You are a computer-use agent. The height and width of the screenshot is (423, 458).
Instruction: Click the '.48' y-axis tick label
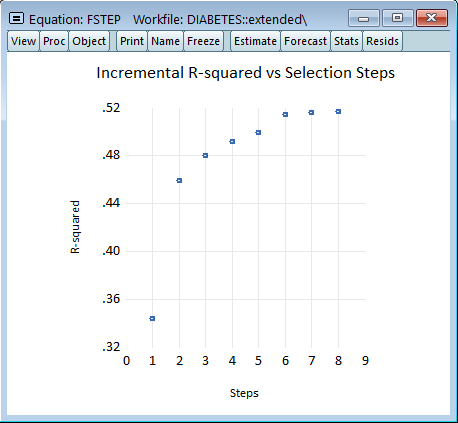tap(111, 155)
